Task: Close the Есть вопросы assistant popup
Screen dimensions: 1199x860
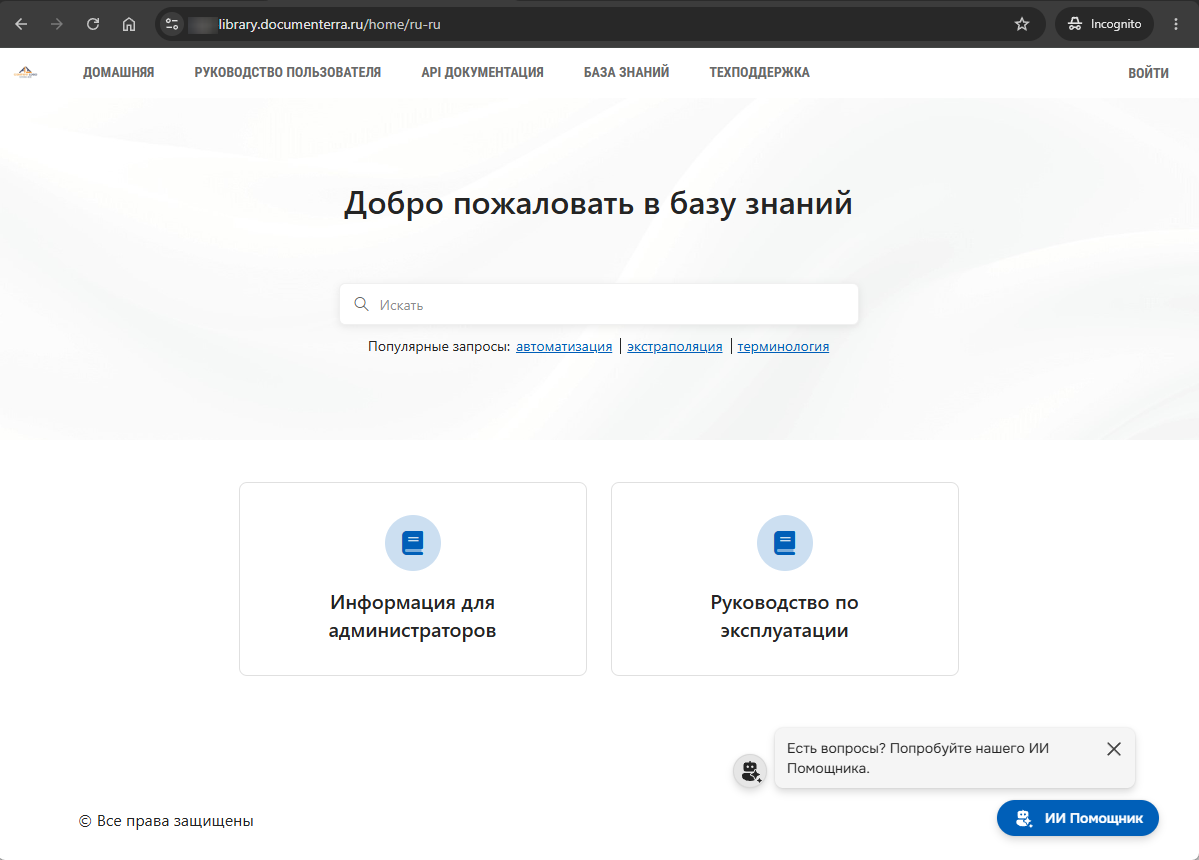Action: coord(1114,749)
